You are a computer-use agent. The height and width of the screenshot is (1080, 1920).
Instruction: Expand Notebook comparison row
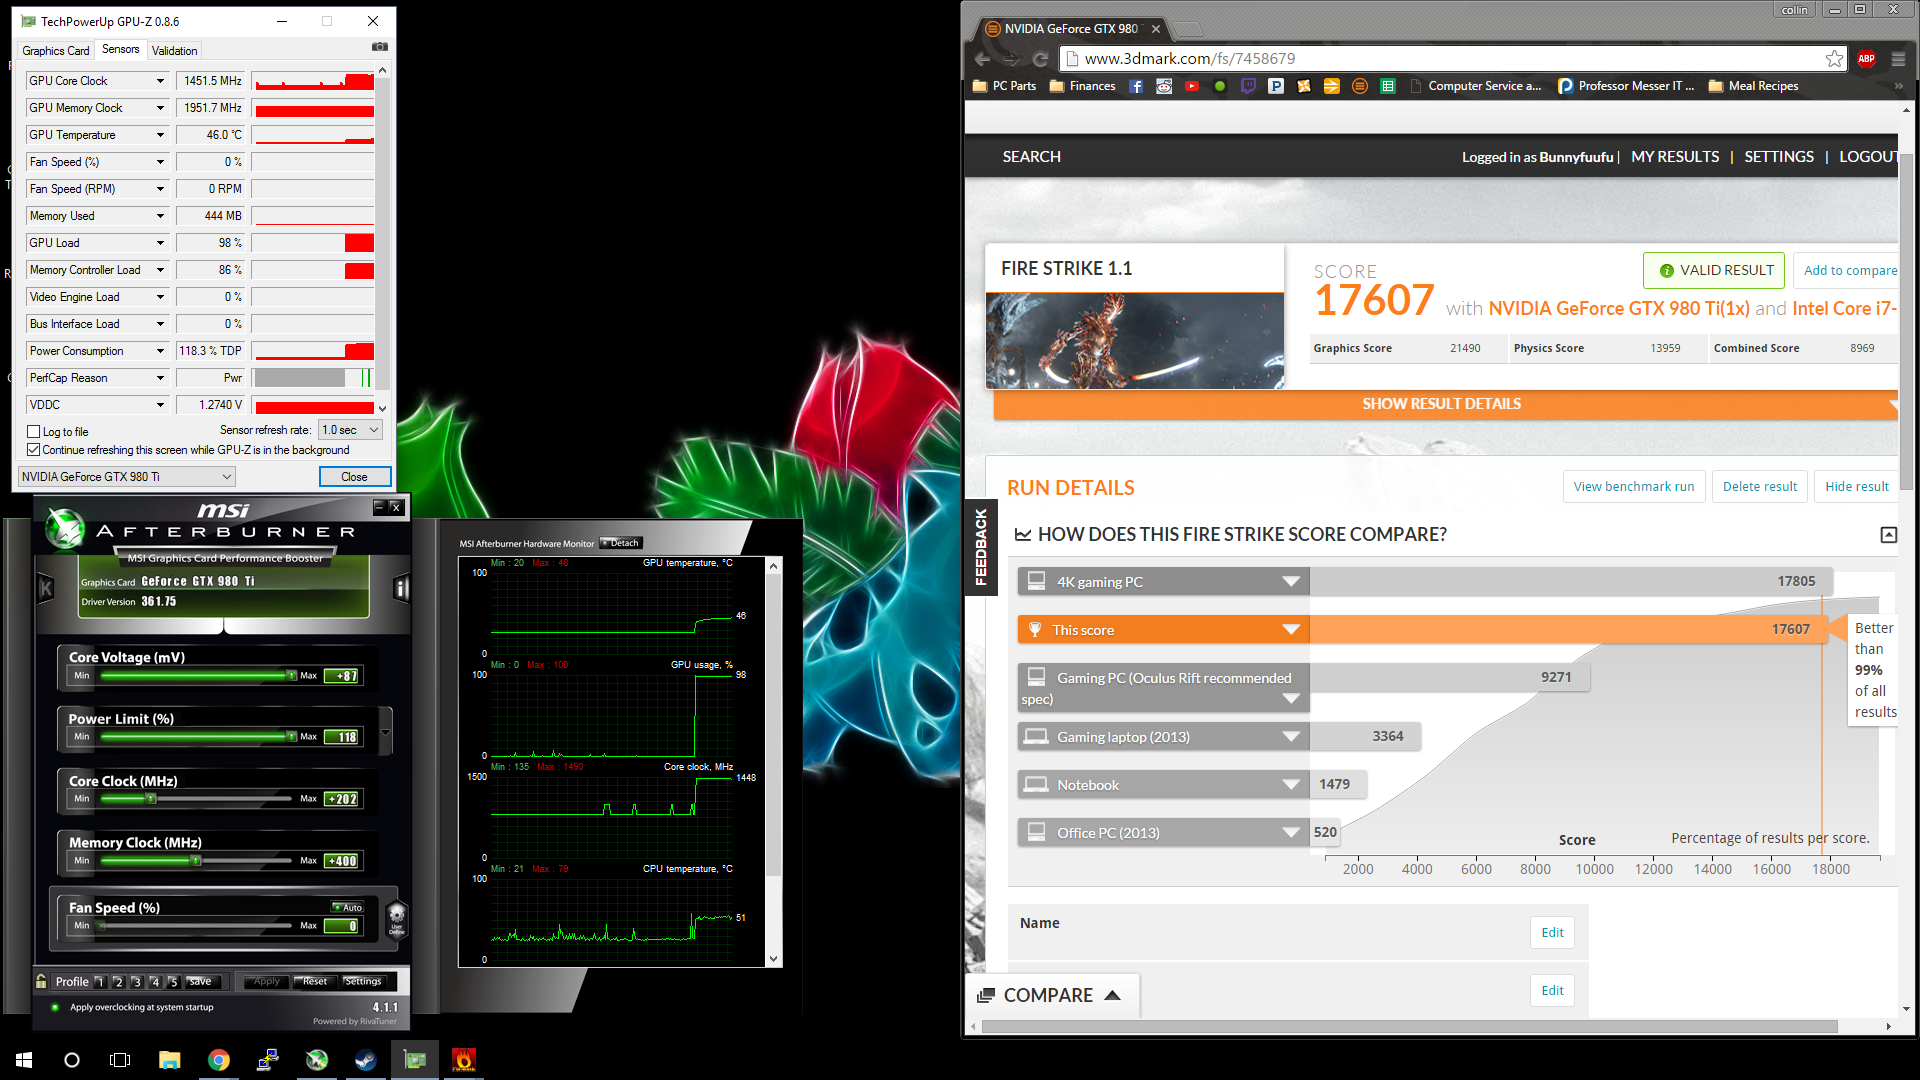(x=1291, y=785)
